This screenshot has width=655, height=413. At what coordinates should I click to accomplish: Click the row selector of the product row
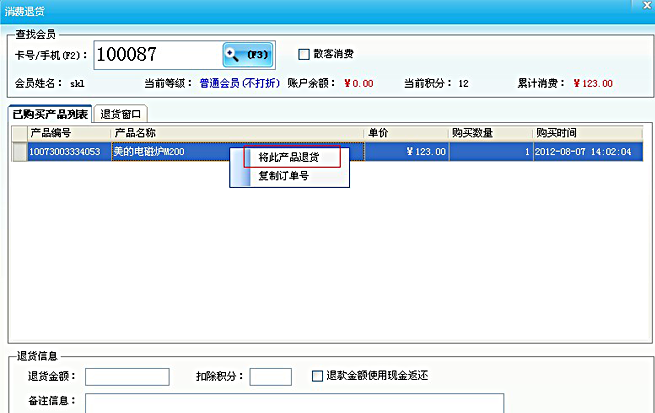click(19, 151)
